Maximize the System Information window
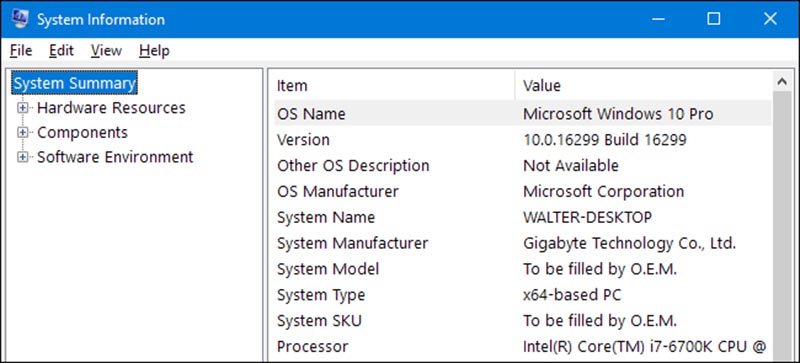 pyautogui.click(x=714, y=19)
